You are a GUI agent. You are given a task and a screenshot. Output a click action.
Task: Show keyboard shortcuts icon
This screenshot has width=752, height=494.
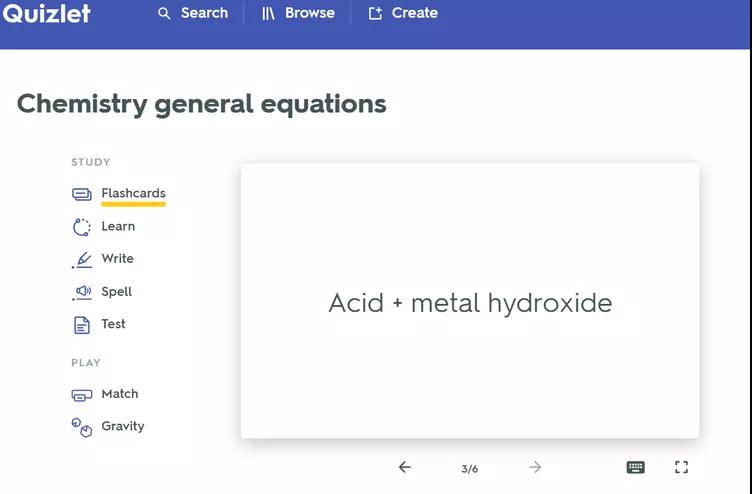click(x=635, y=467)
